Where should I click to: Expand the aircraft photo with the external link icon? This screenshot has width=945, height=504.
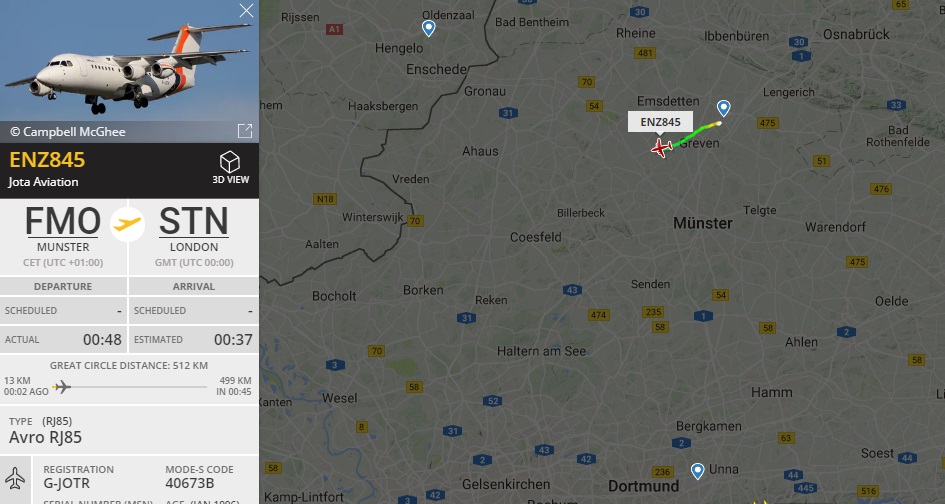coord(245,131)
